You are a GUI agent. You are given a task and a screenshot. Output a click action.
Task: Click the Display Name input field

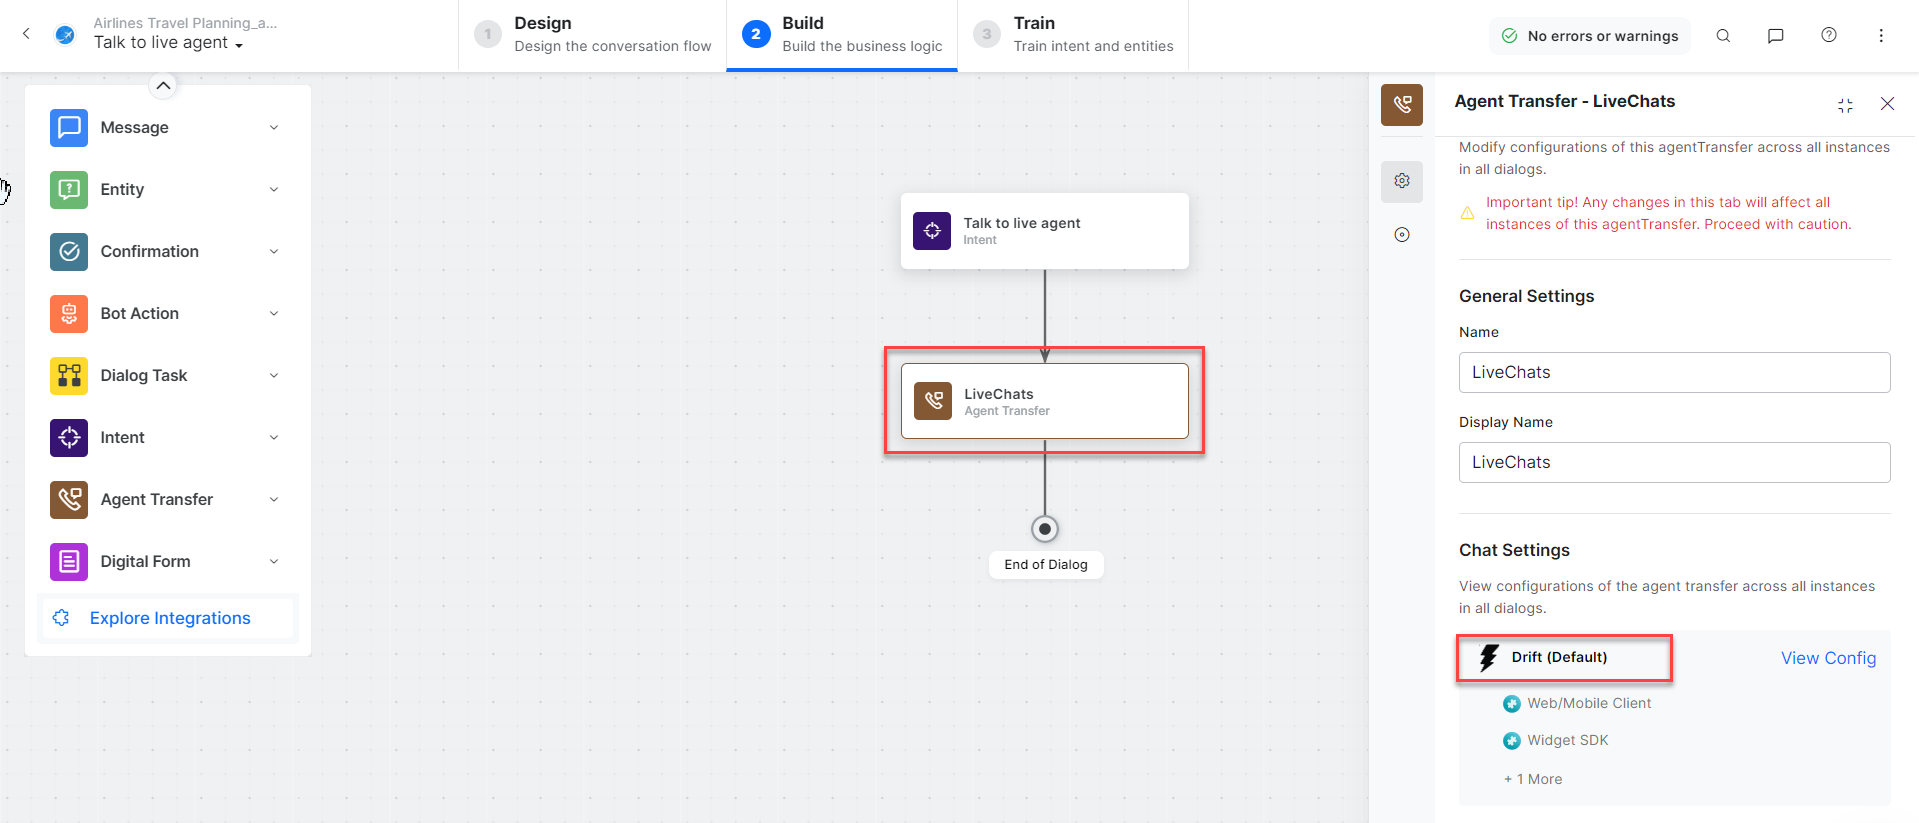click(1674, 462)
